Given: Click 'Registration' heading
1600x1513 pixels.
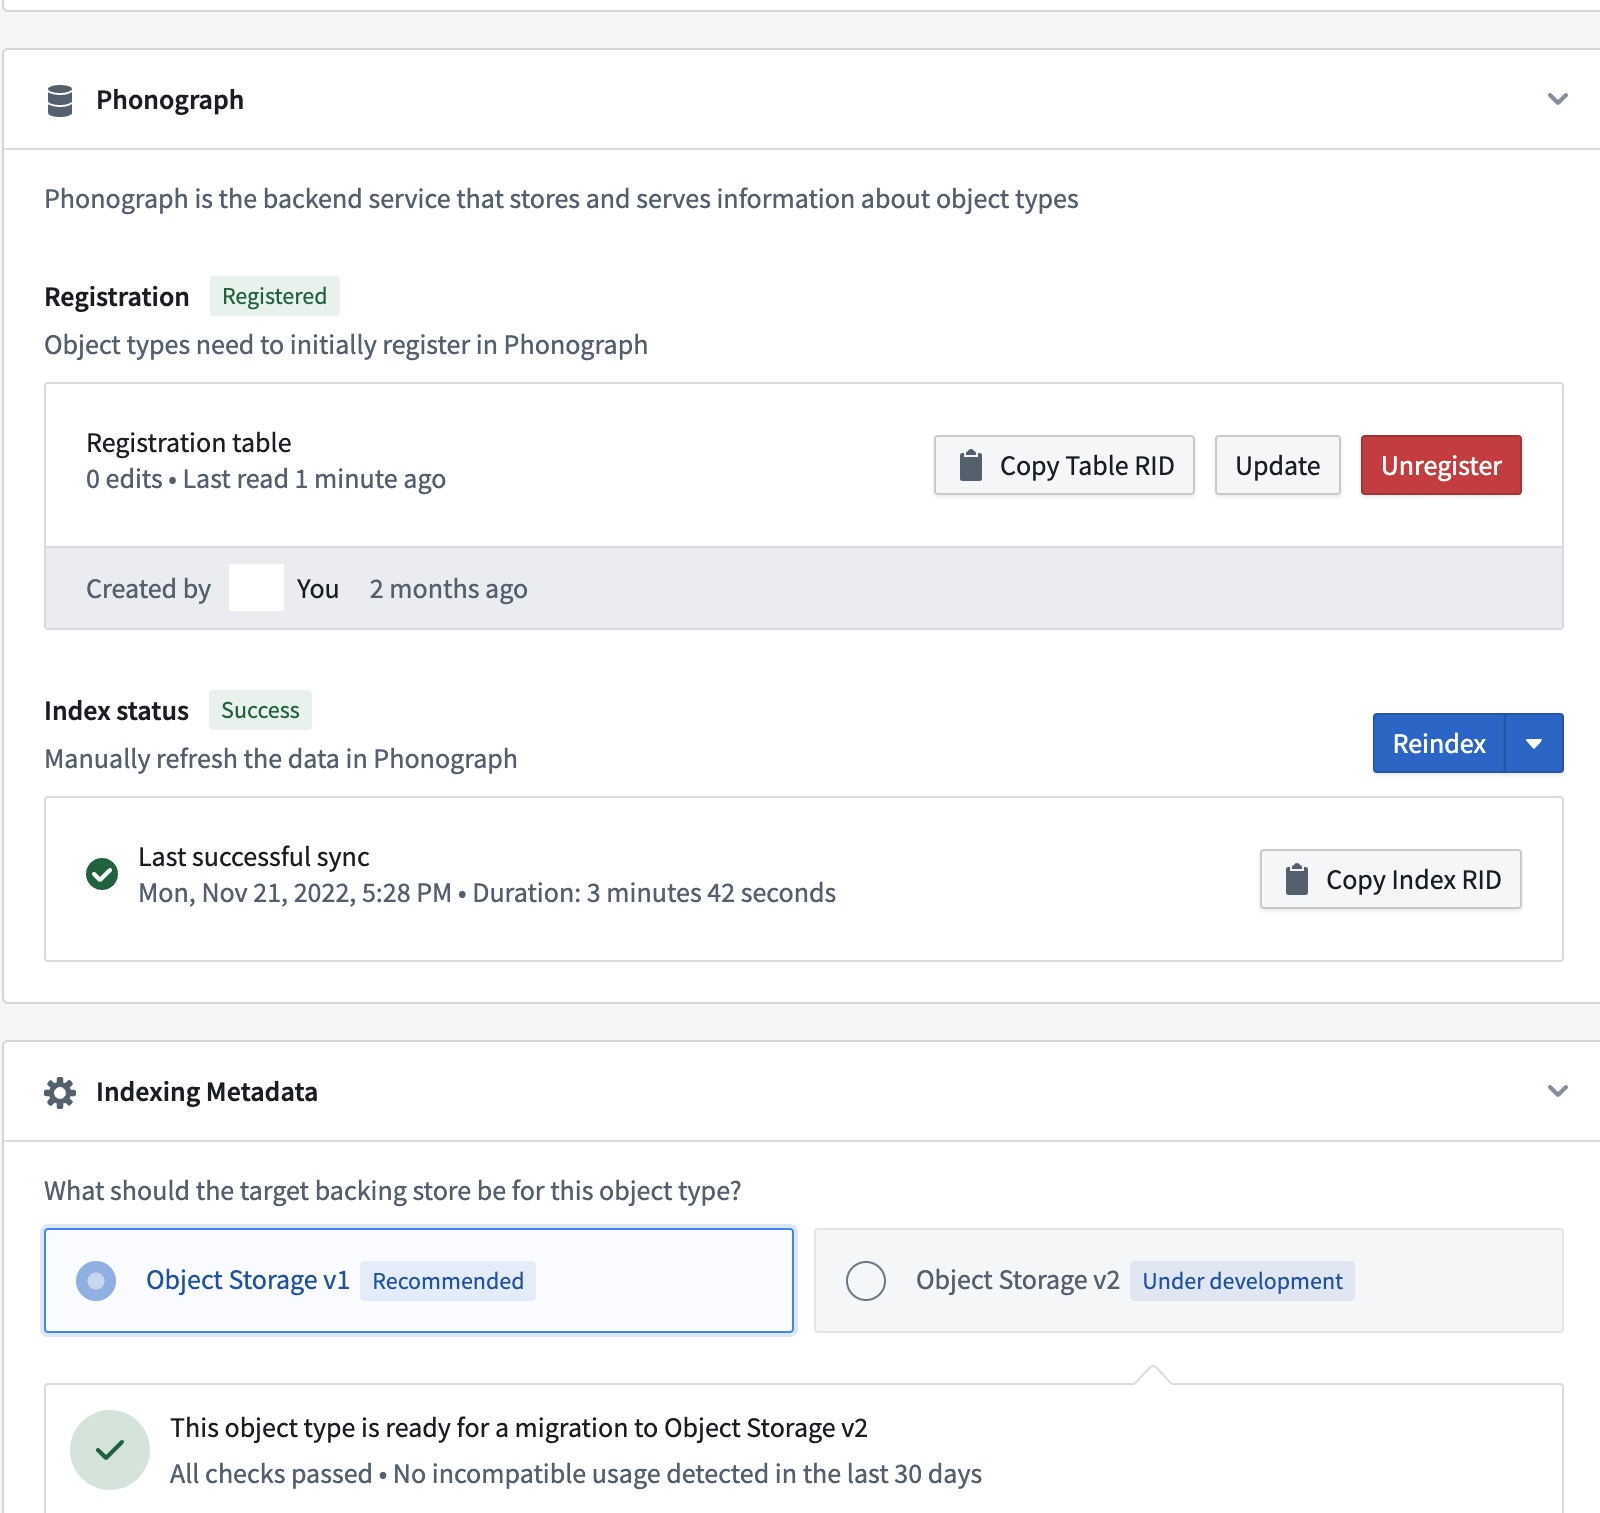Looking at the screenshot, I should click(117, 297).
